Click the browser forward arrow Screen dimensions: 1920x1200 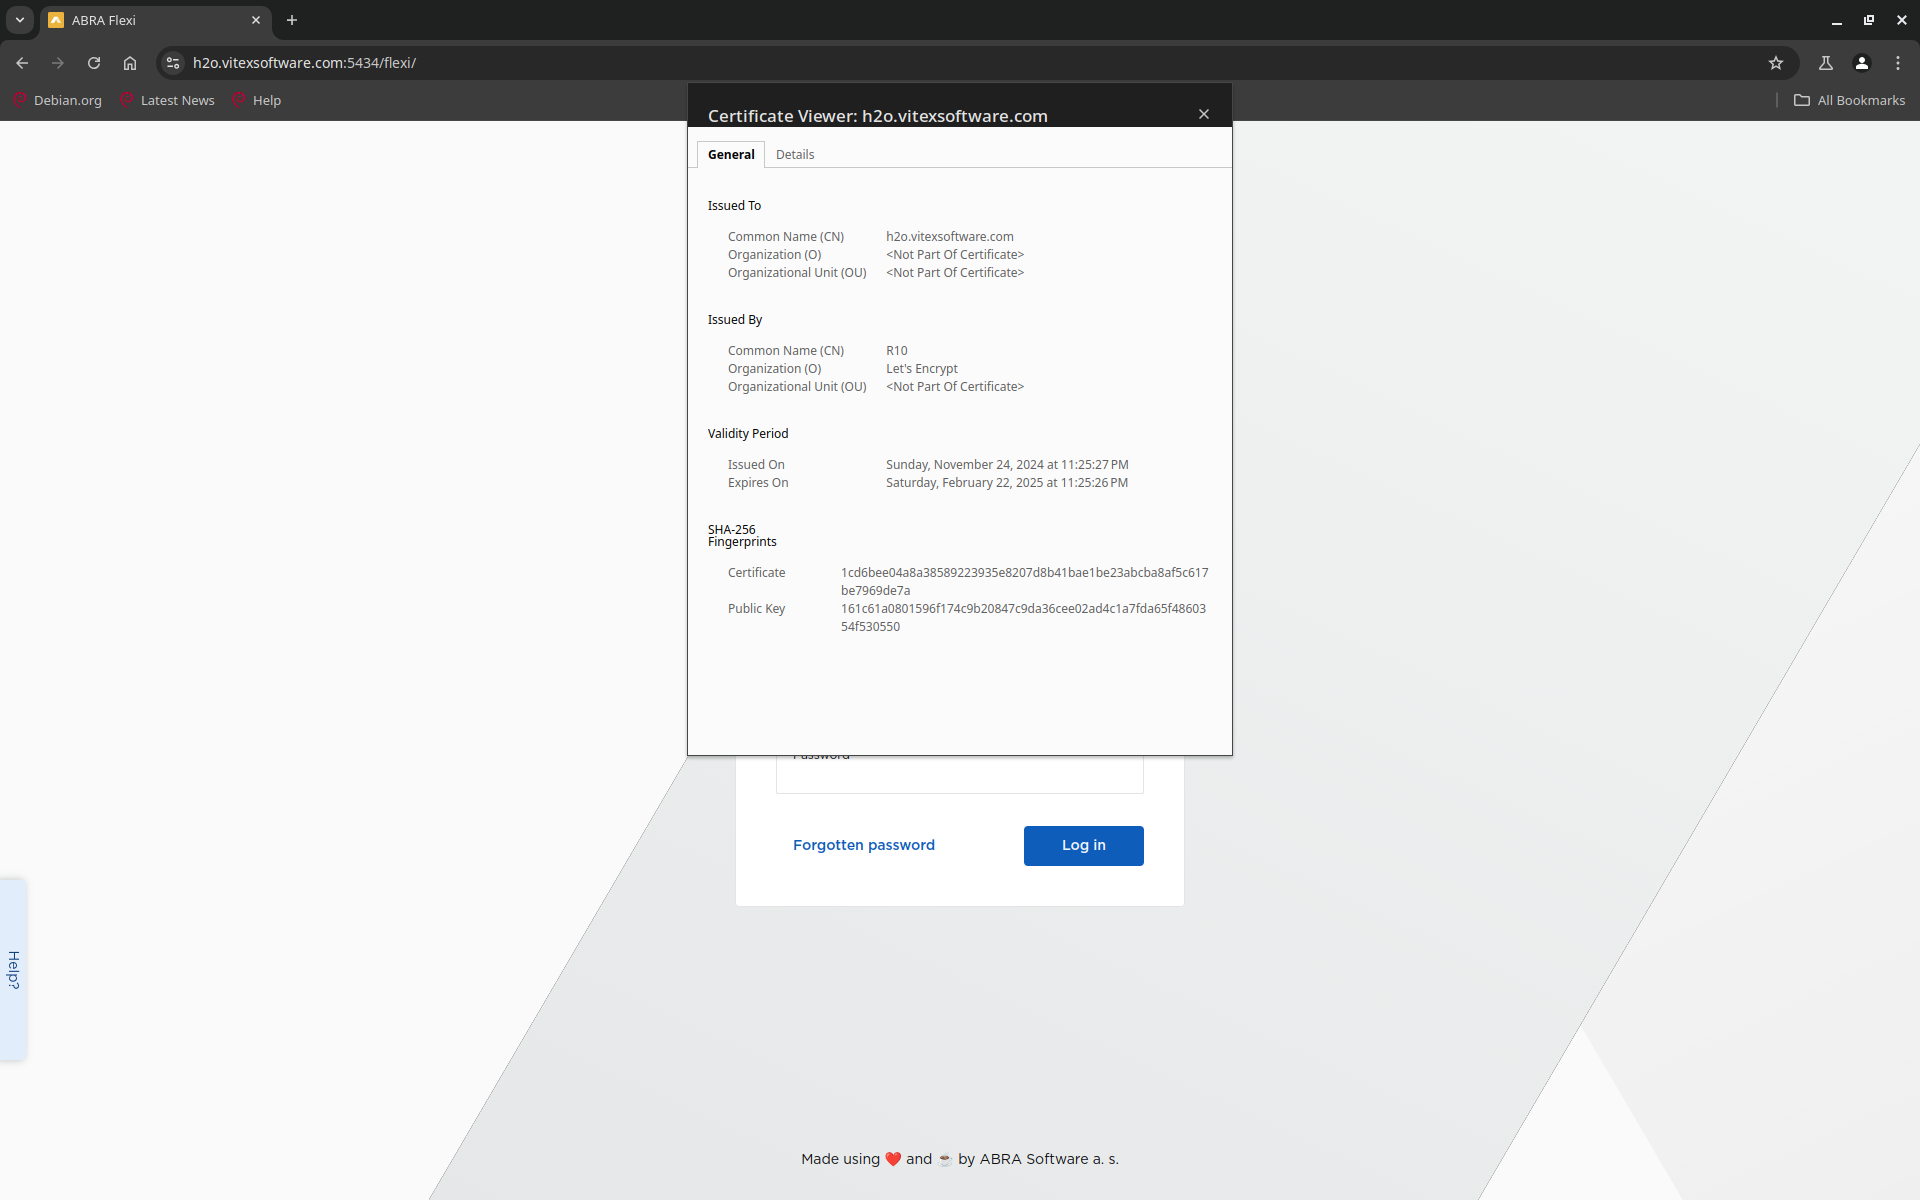[x=58, y=63]
